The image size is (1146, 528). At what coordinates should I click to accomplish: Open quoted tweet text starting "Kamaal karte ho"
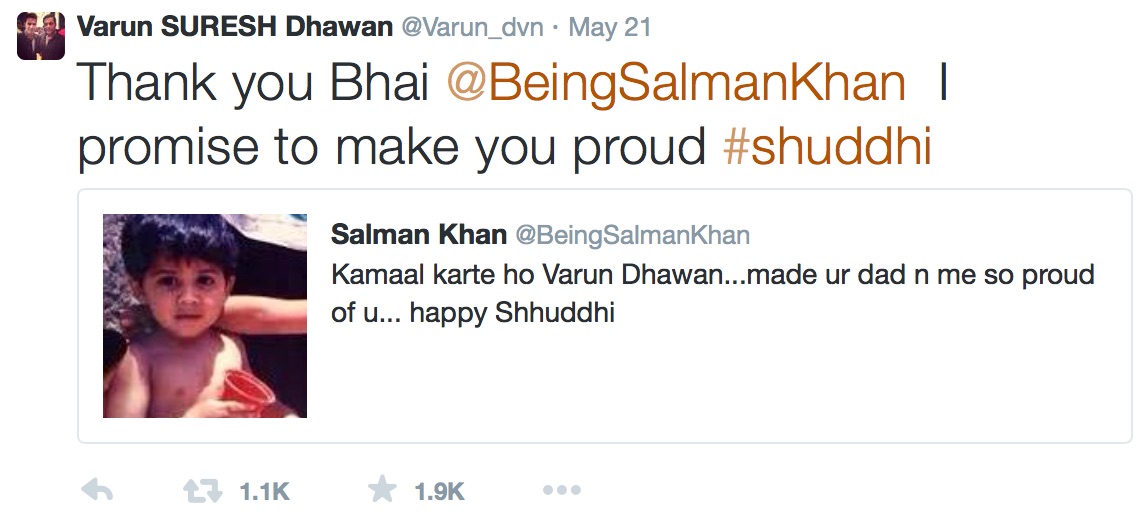430,275
